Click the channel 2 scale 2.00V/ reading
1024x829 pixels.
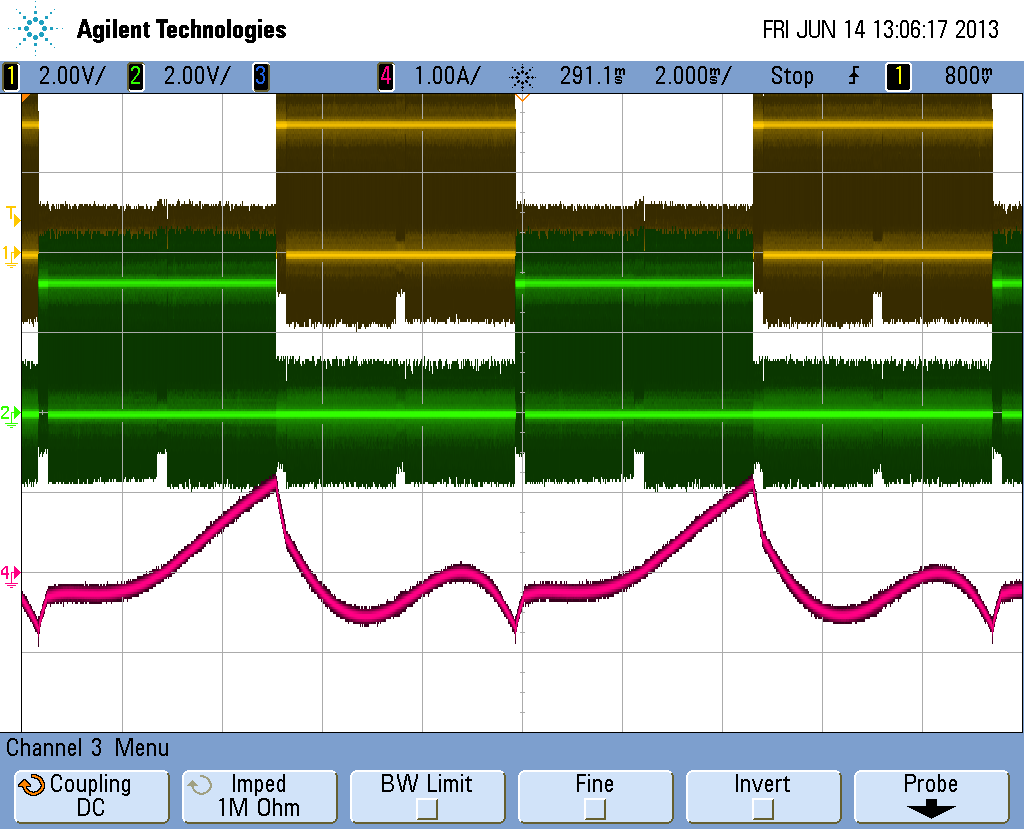coord(197,76)
